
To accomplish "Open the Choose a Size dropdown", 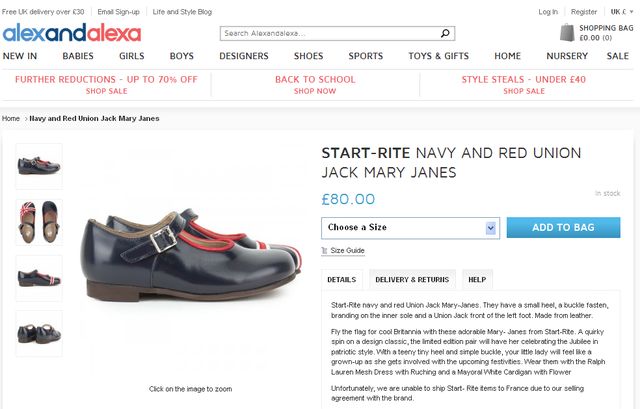I will tap(409, 227).
